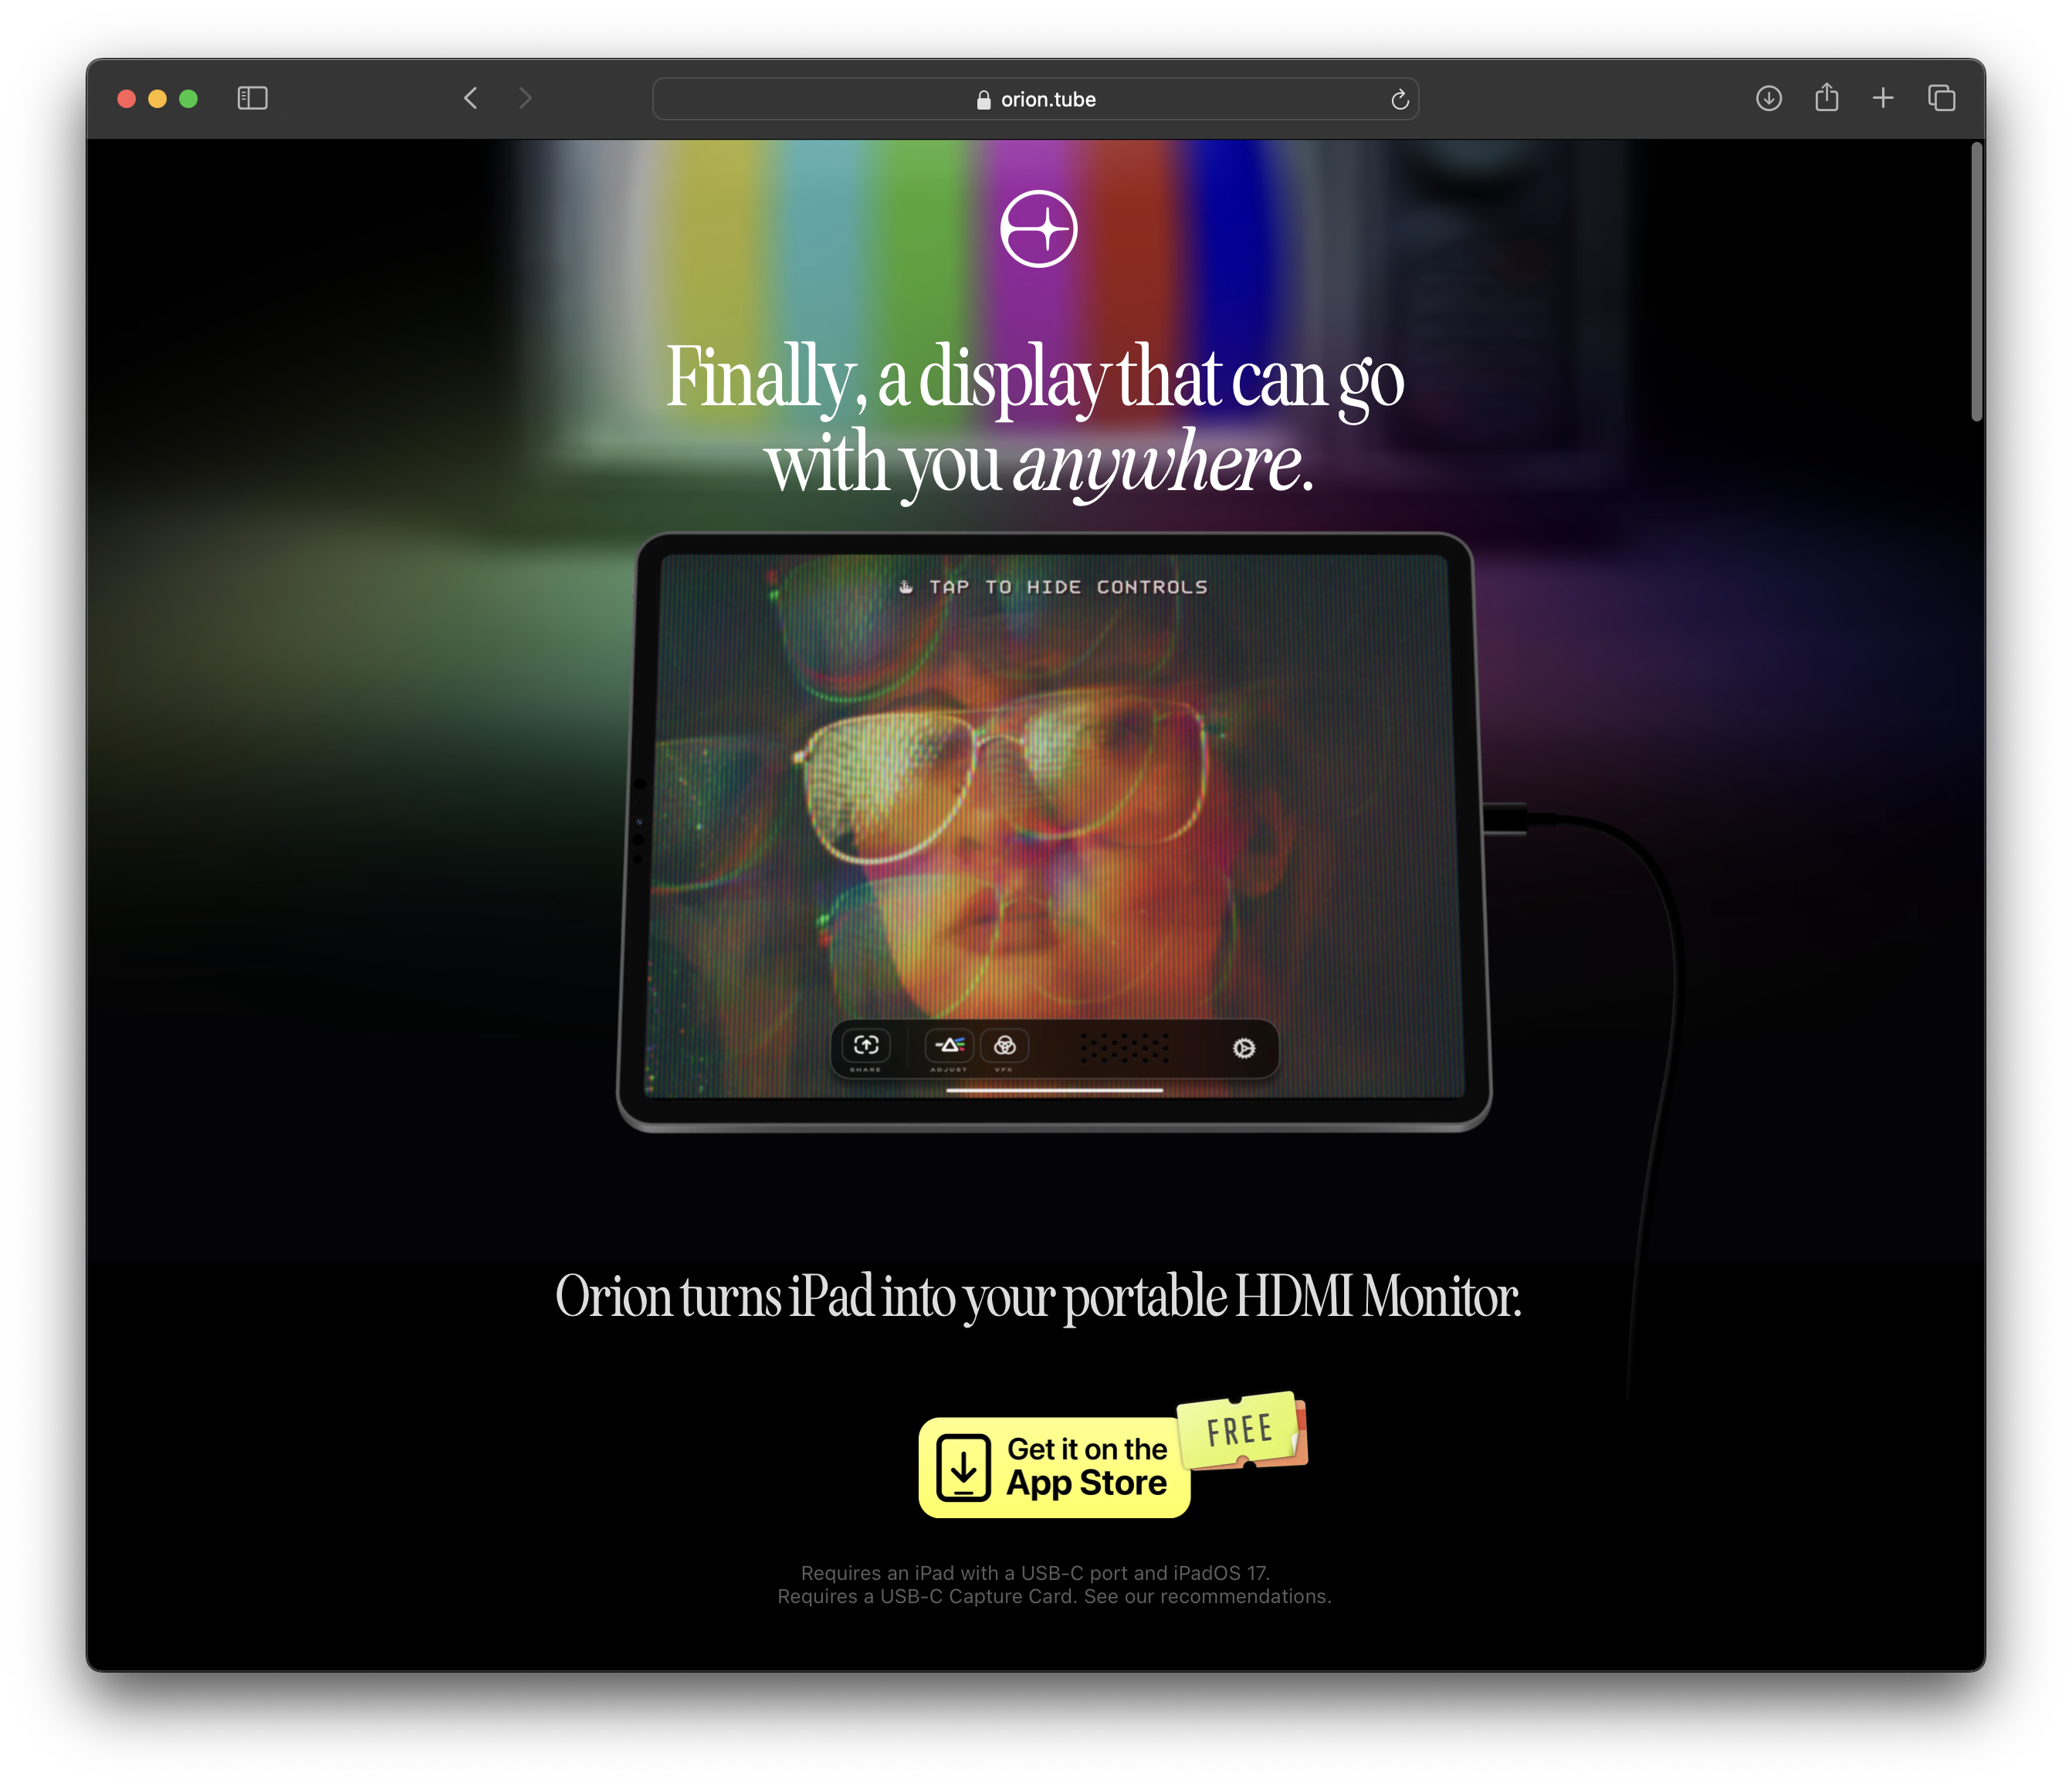Tap the 'Tap to hide controls' label
Screen dimensions: 2072x1786
click(x=1054, y=587)
